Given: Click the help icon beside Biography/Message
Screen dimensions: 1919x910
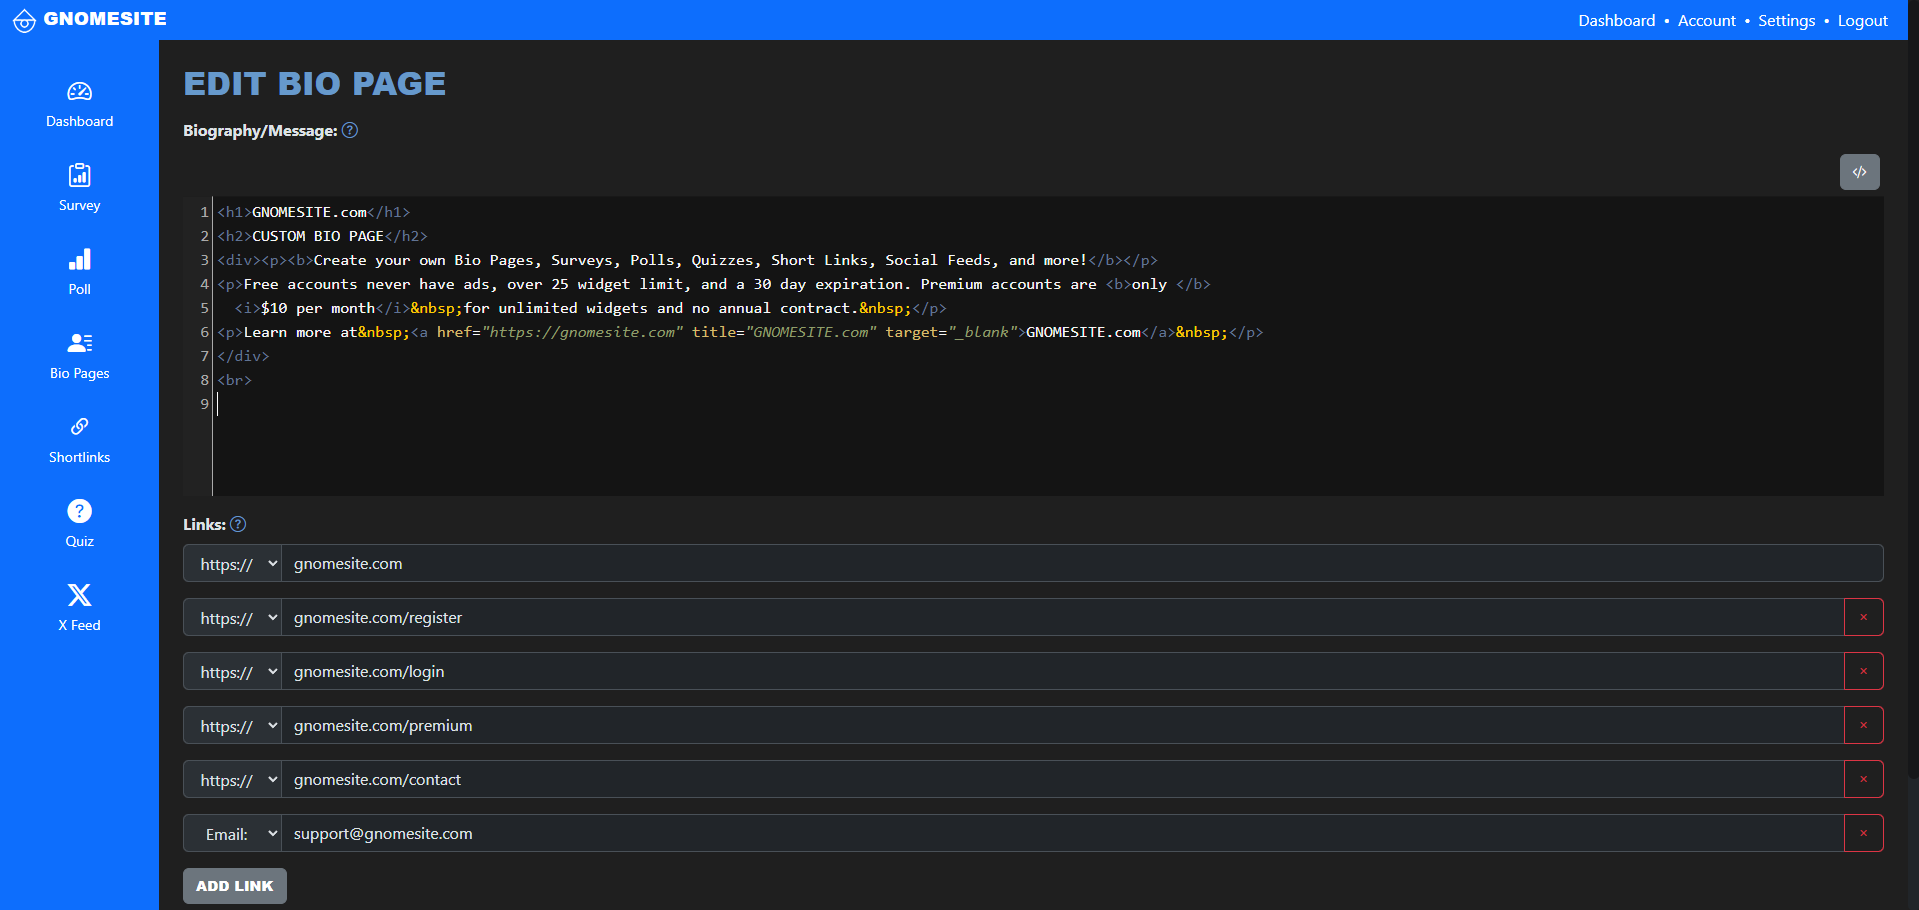Looking at the screenshot, I should coord(350,130).
